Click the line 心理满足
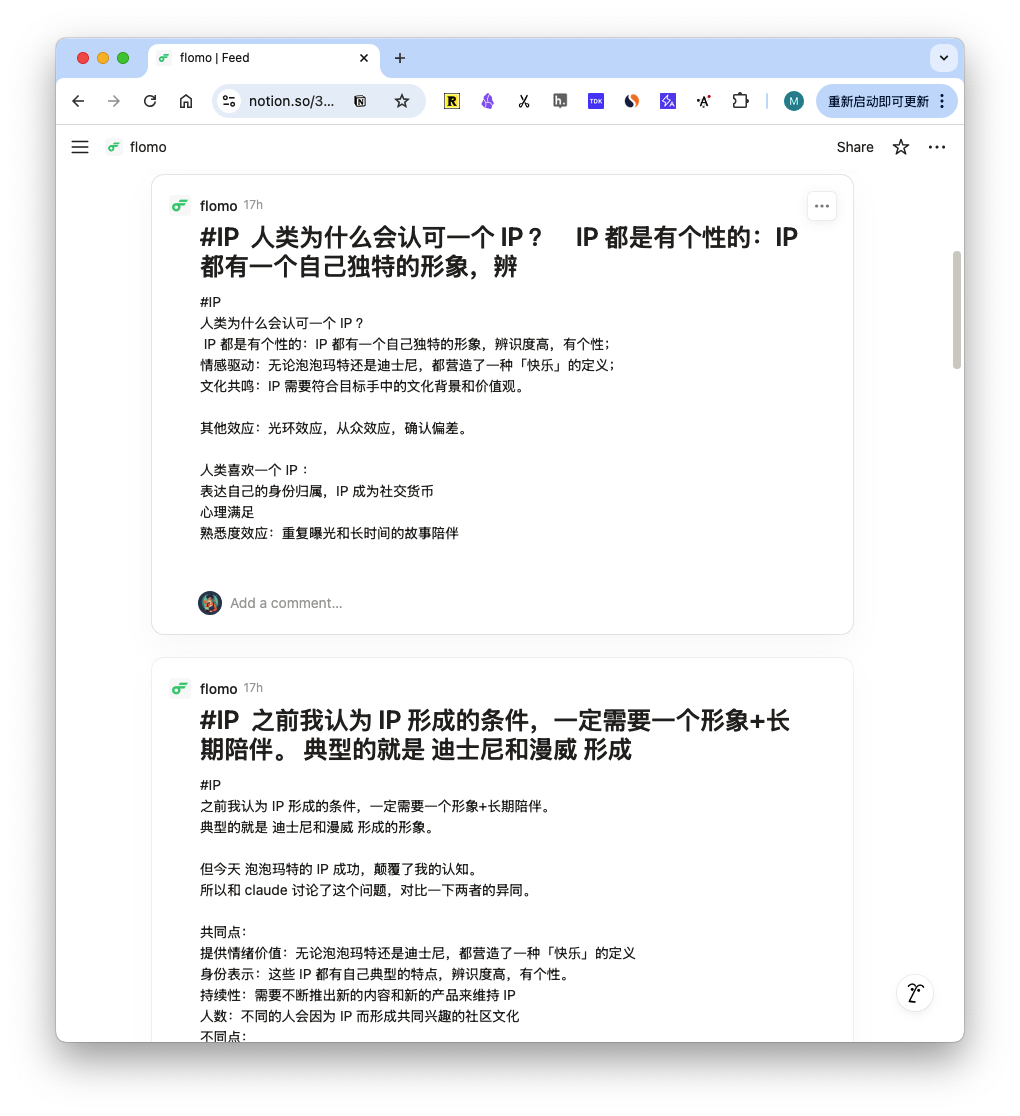This screenshot has height=1116, width=1020. pos(227,512)
